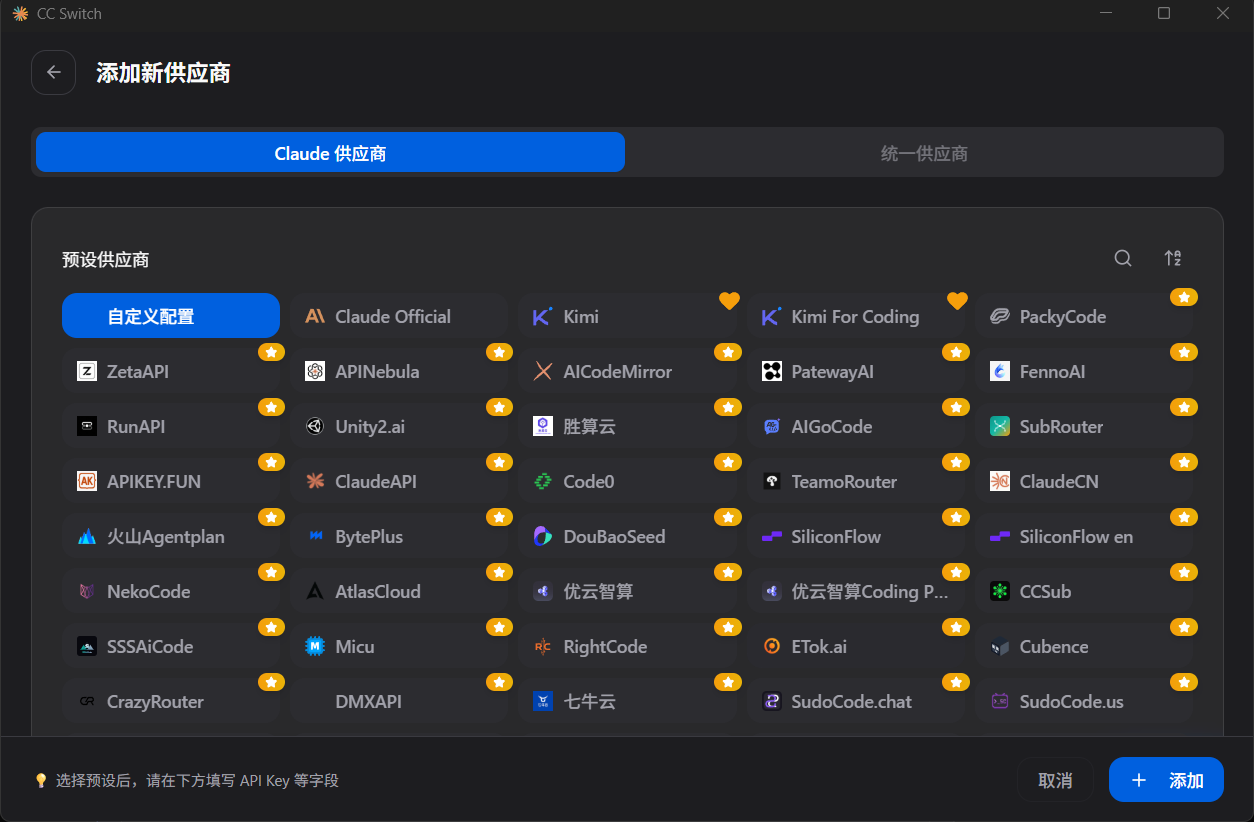Select the SSSAiCode preset
The width and height of the screenshot is (1254, 822).
[x=171, y=646]
